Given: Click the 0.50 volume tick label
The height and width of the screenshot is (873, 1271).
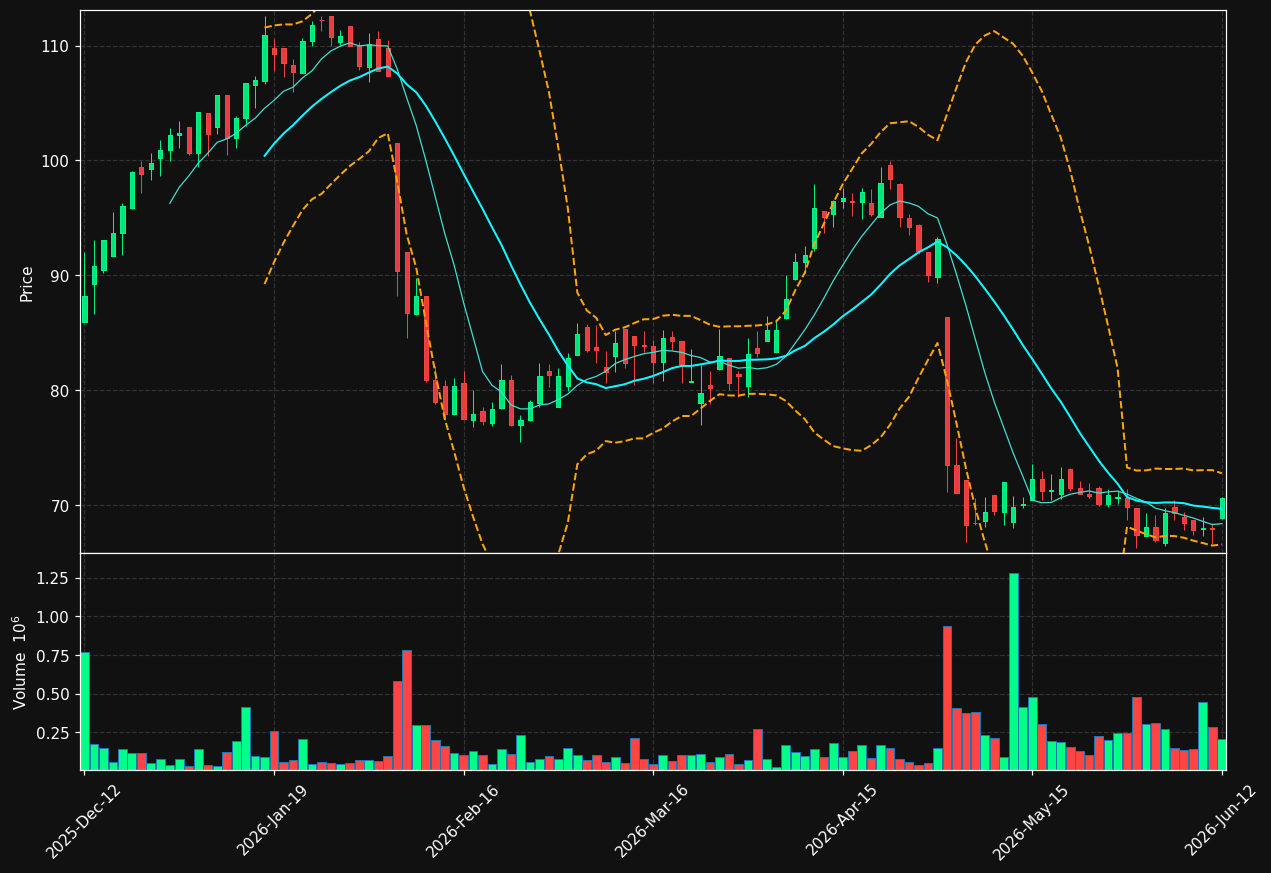Looking at the screenshot, I should (52, 694).
